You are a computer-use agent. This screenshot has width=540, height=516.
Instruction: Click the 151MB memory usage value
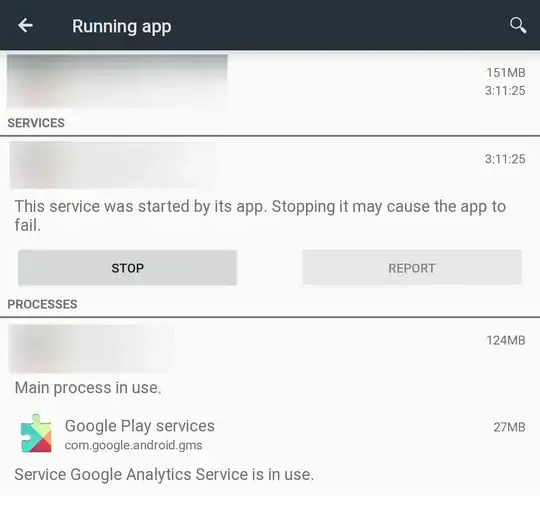506,73
